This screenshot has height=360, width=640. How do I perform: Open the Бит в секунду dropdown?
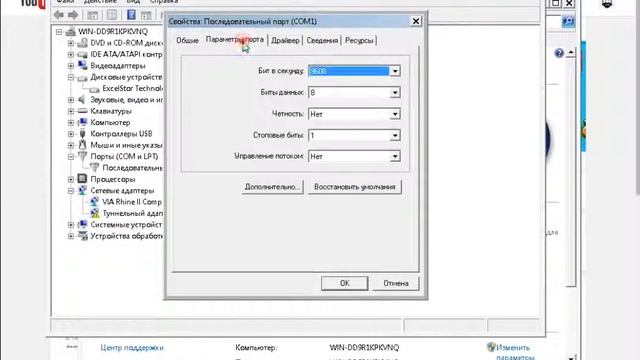point(395,71)
